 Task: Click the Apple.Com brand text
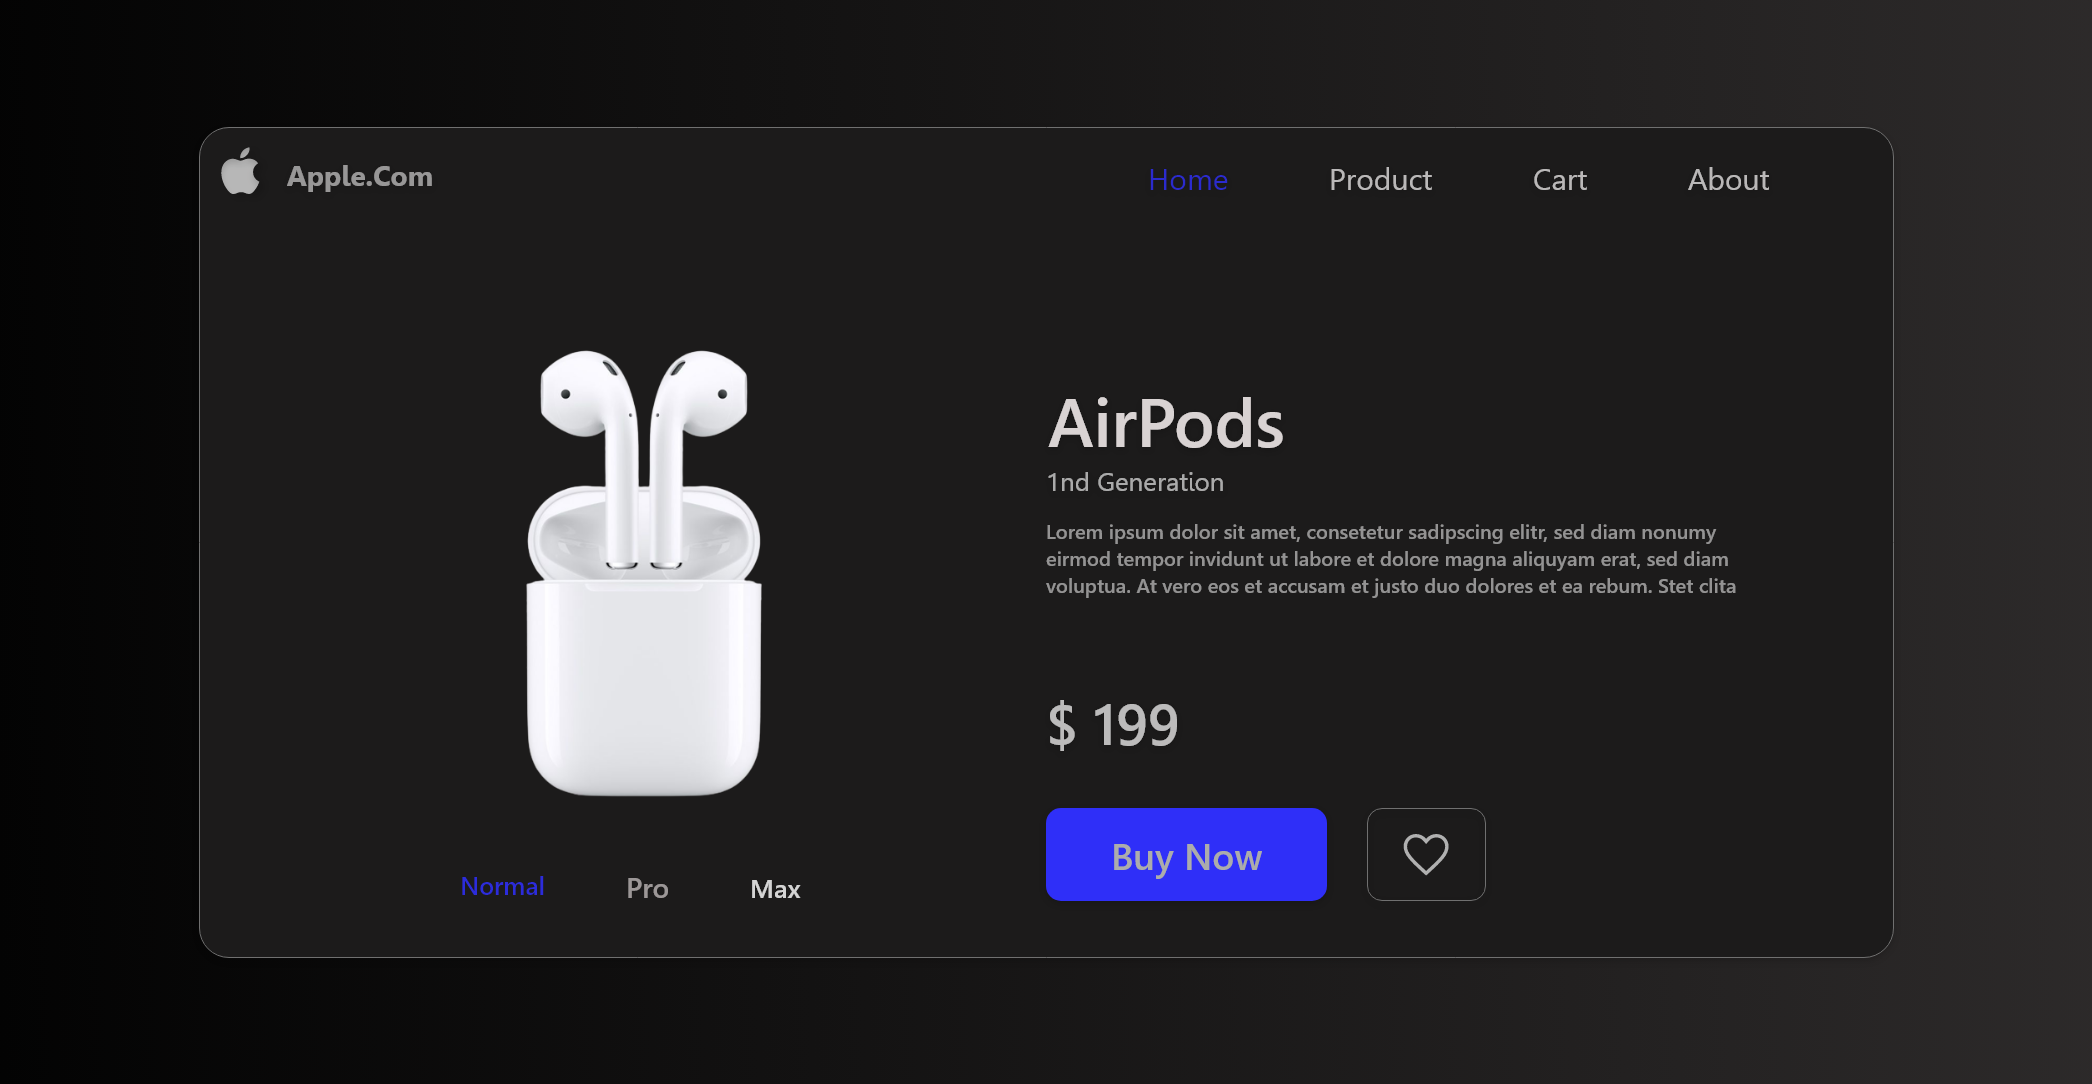click(x=360, y=177)
